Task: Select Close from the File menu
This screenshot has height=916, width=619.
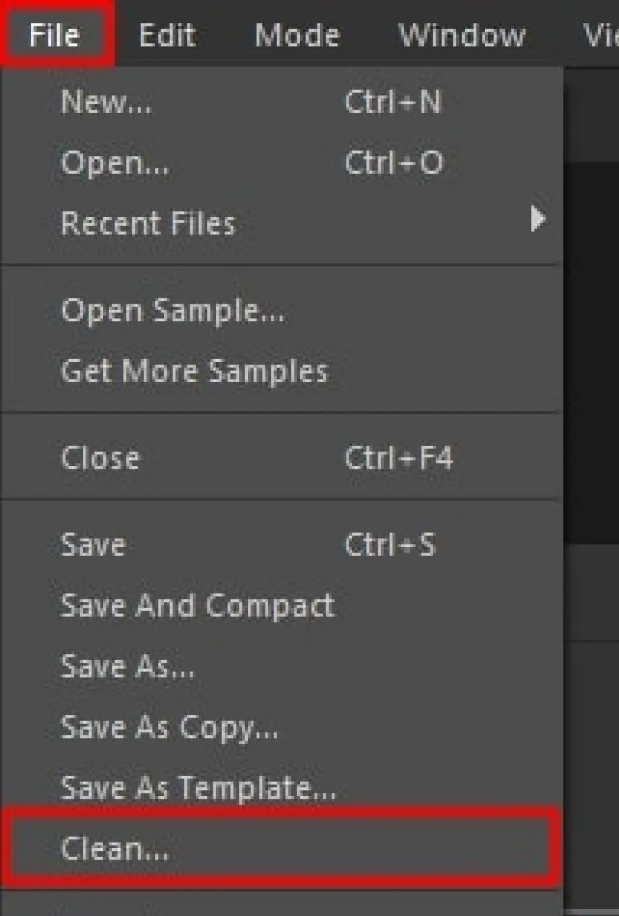Action: coord(100,458)
